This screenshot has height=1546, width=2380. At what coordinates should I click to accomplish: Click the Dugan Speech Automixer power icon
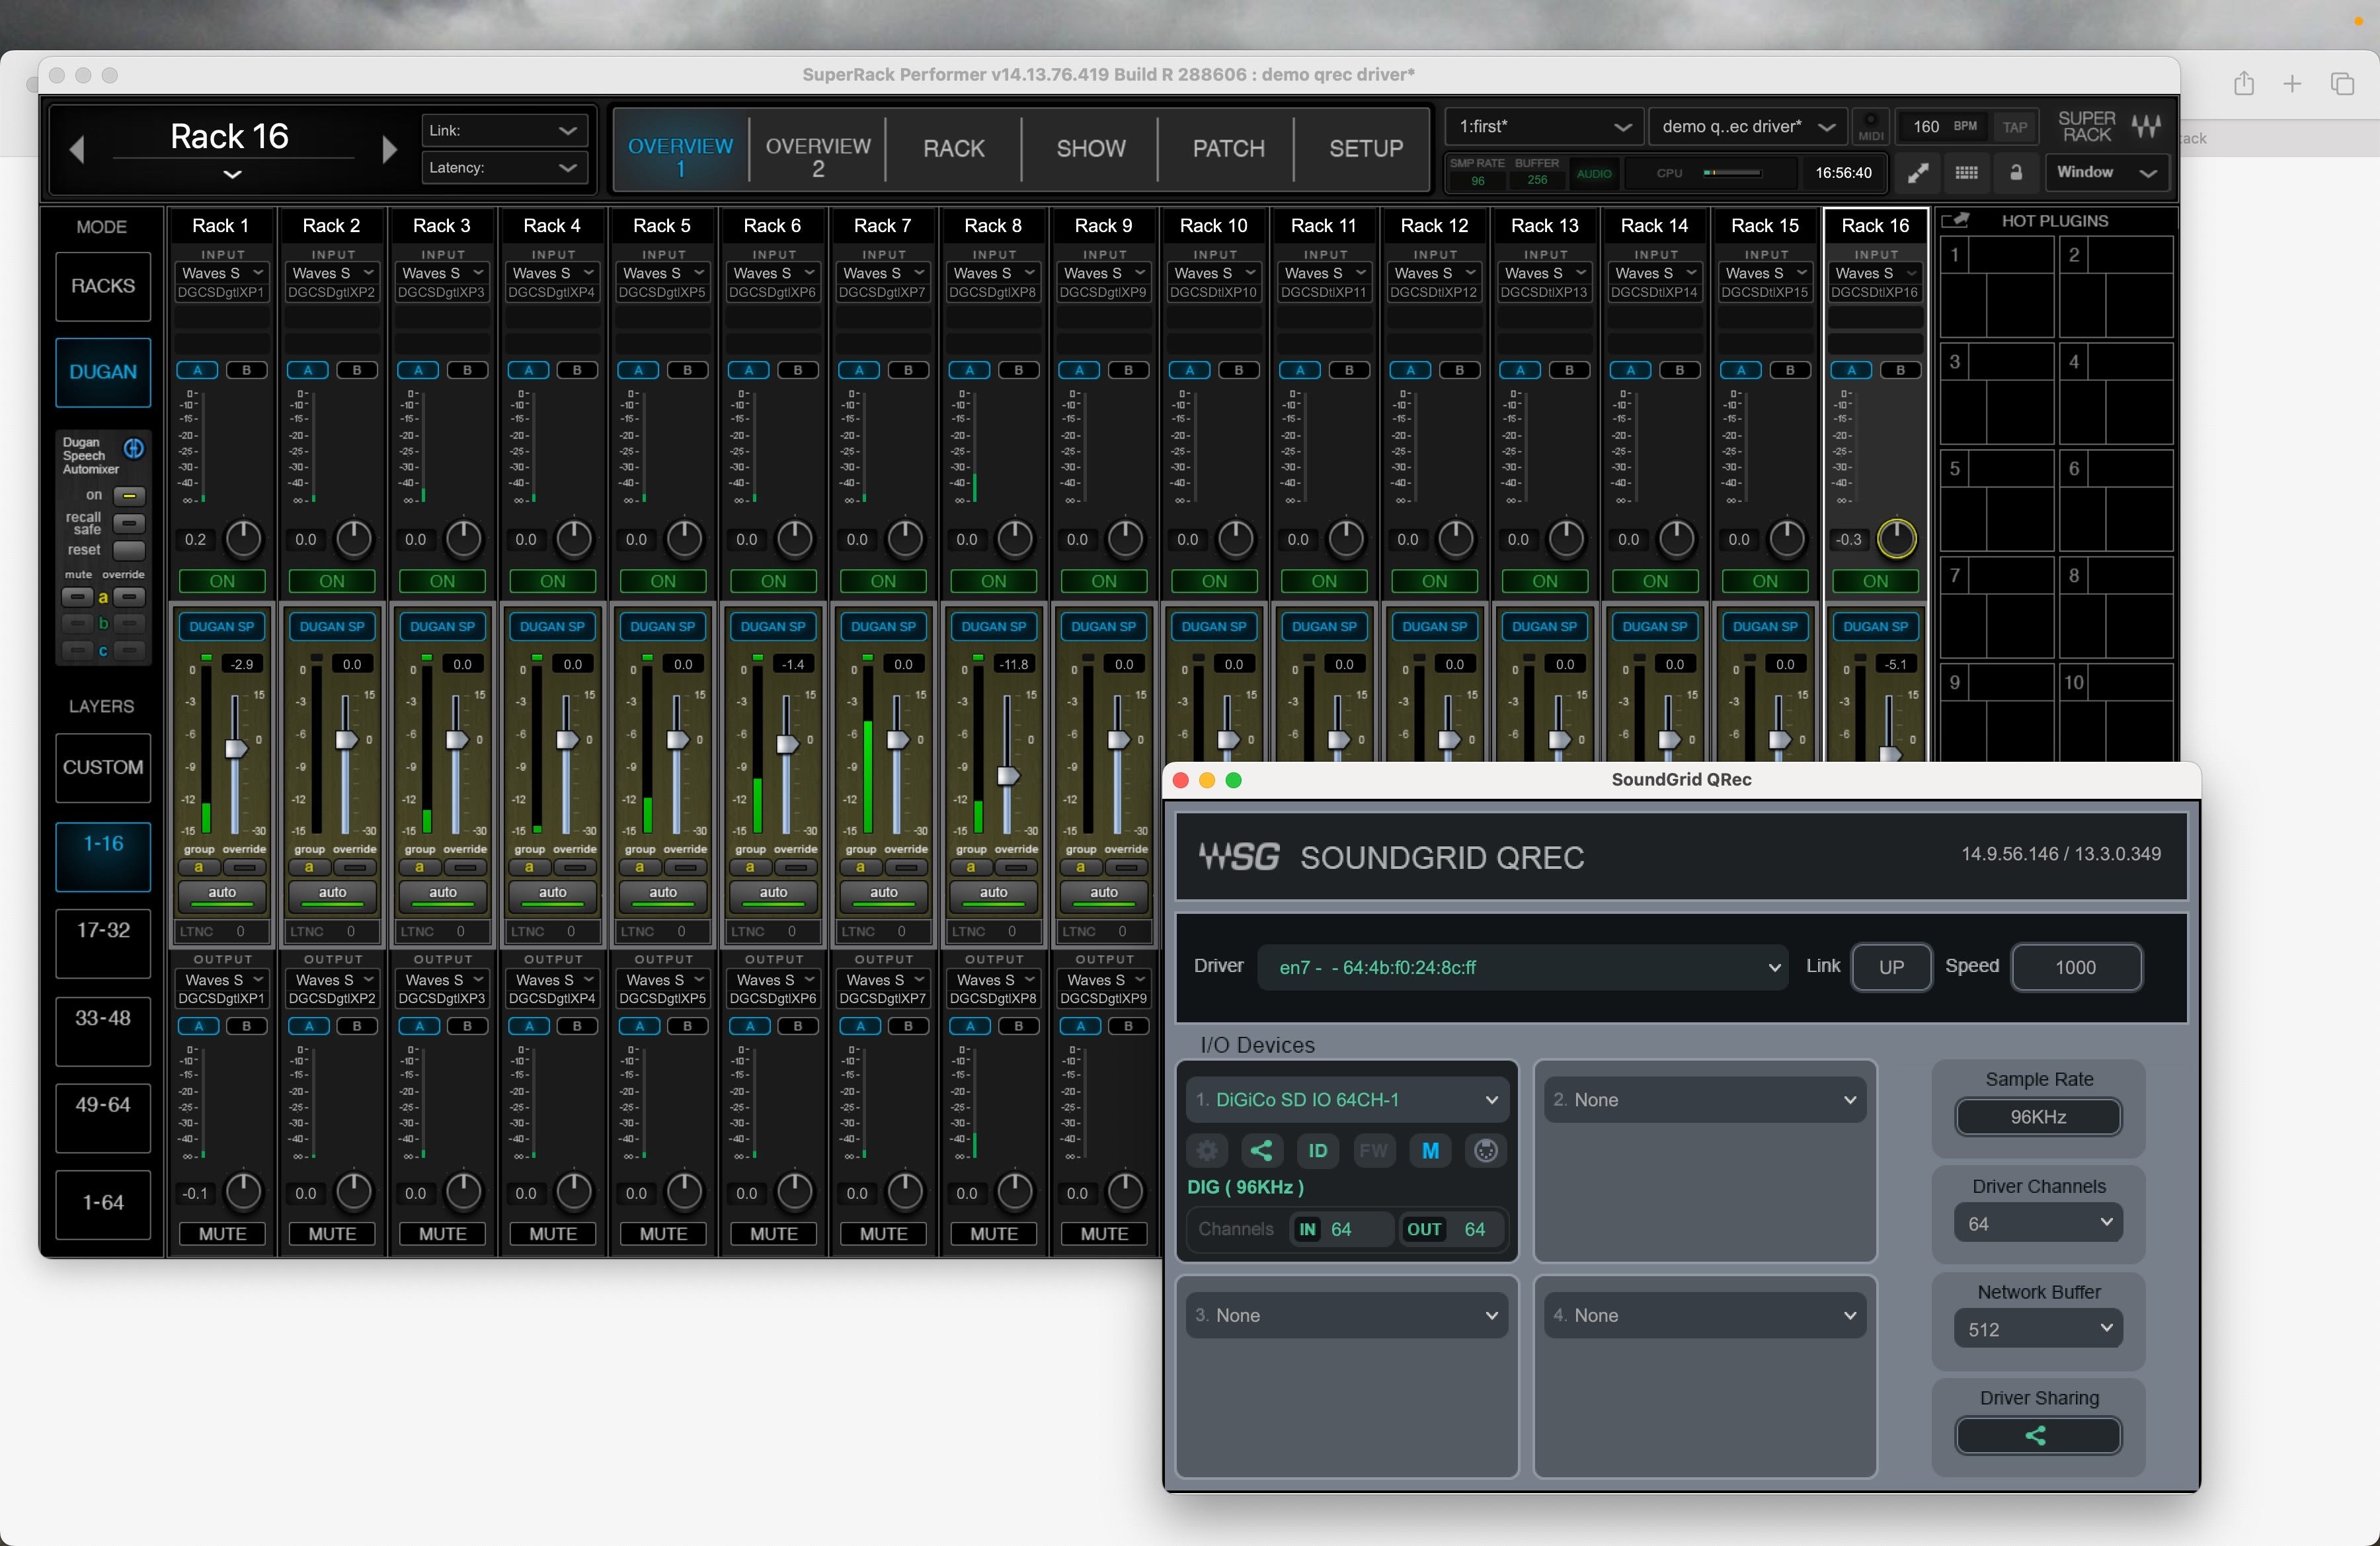coord(133,448)
